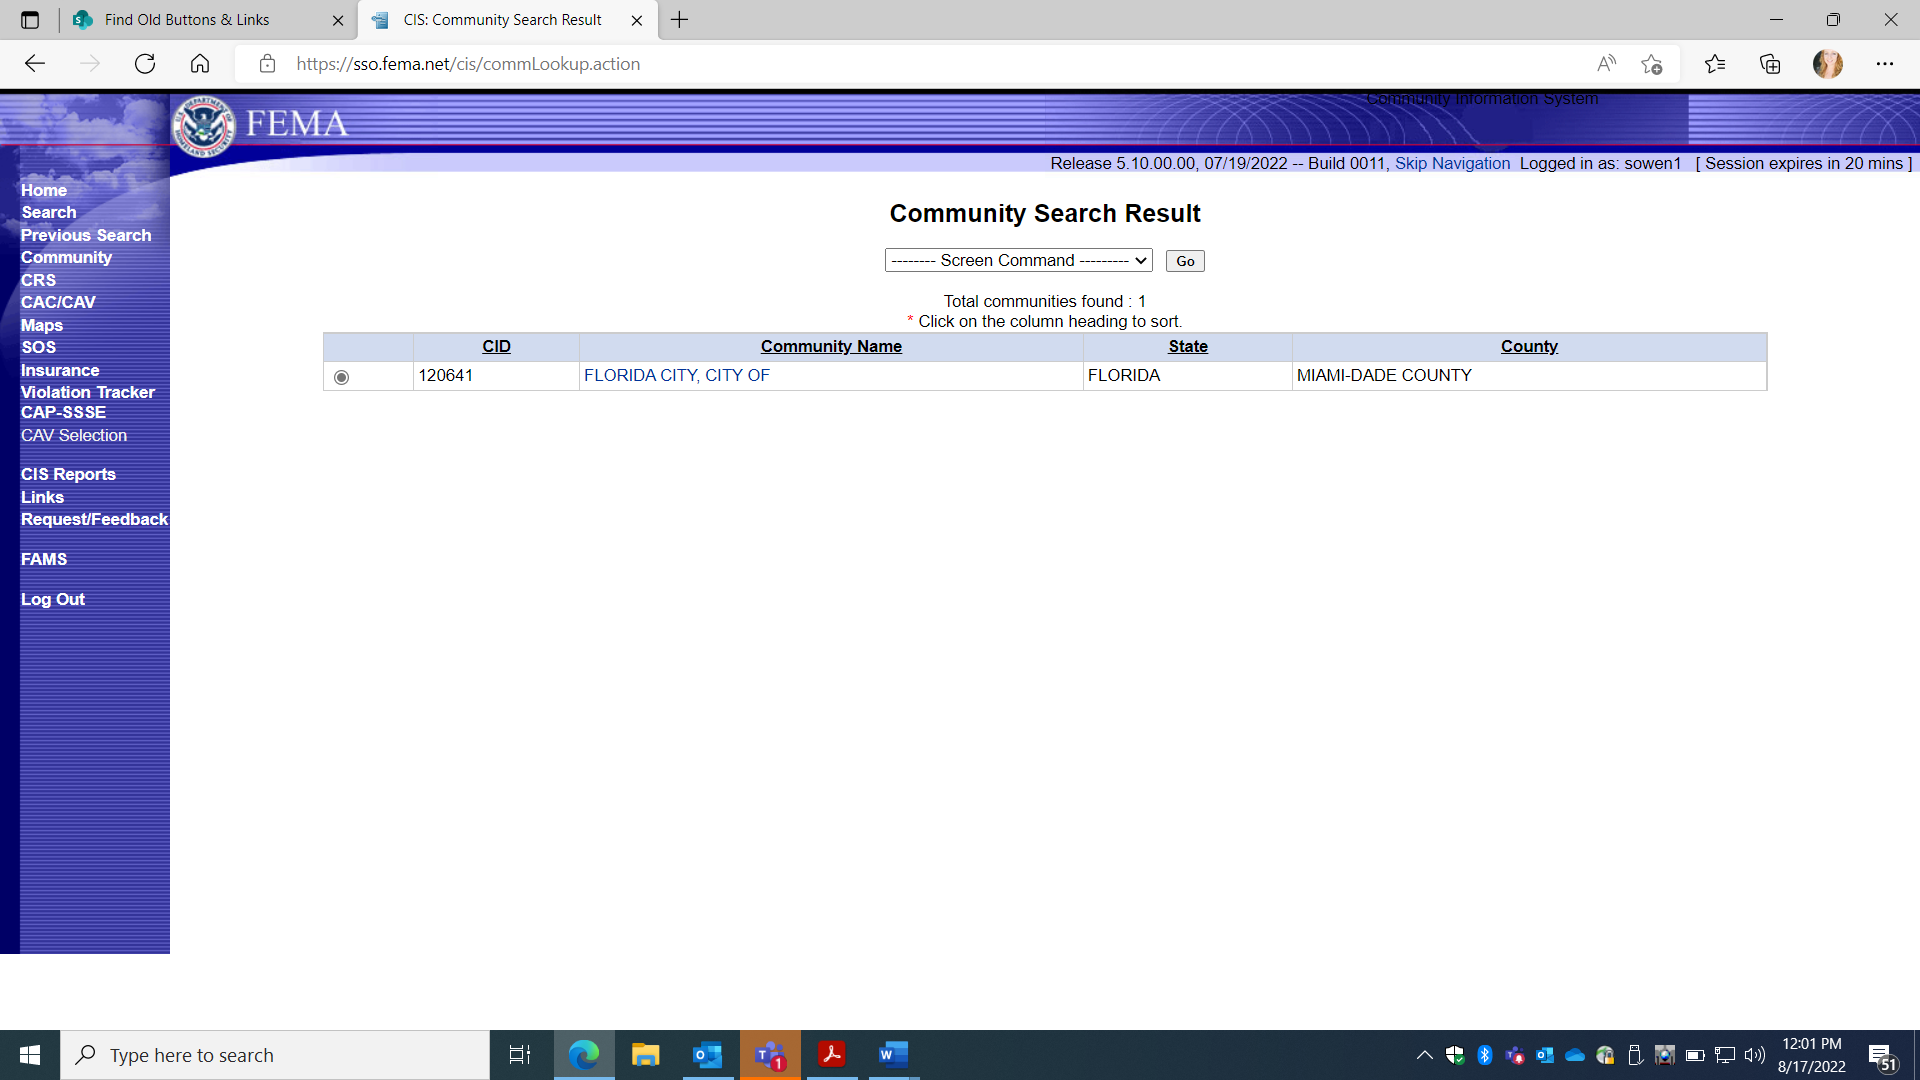Select the radio button for CID 120641

(x=342, y=377)
